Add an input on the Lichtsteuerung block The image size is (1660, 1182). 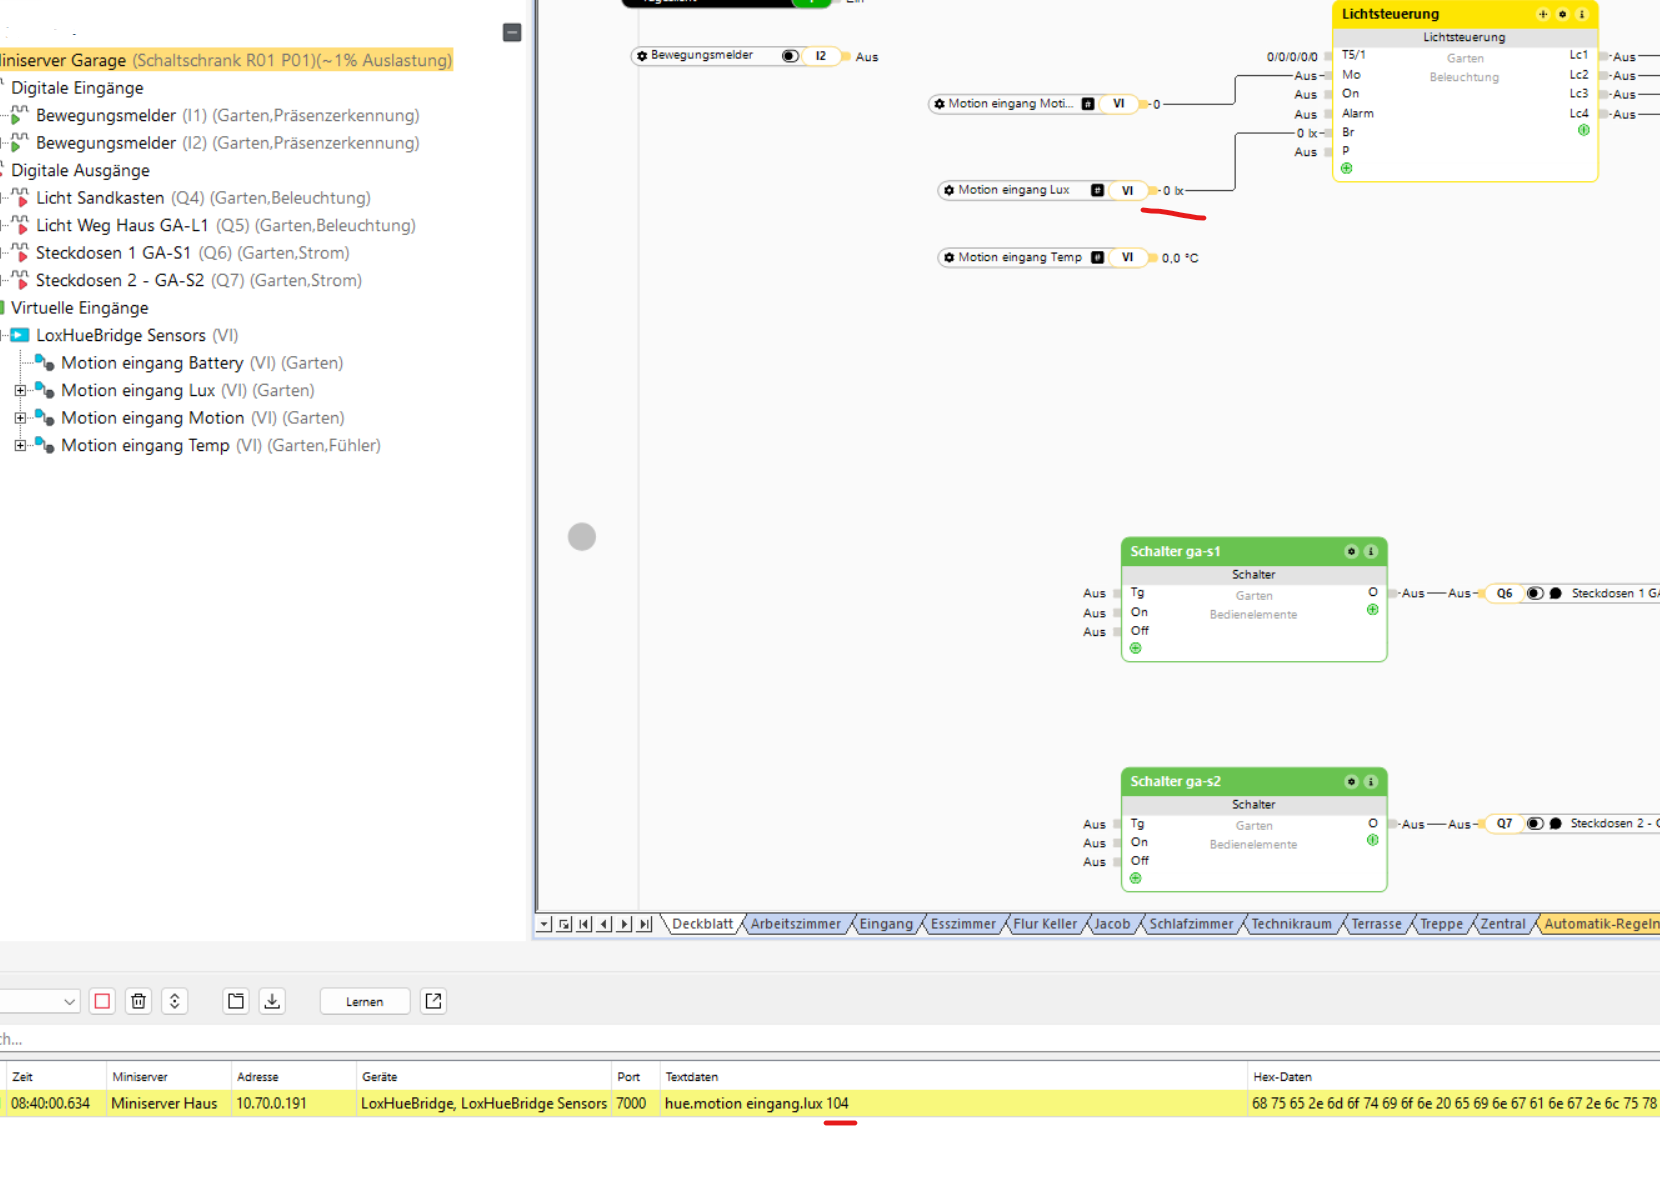pyautogui.click(x=1347, y=169)
